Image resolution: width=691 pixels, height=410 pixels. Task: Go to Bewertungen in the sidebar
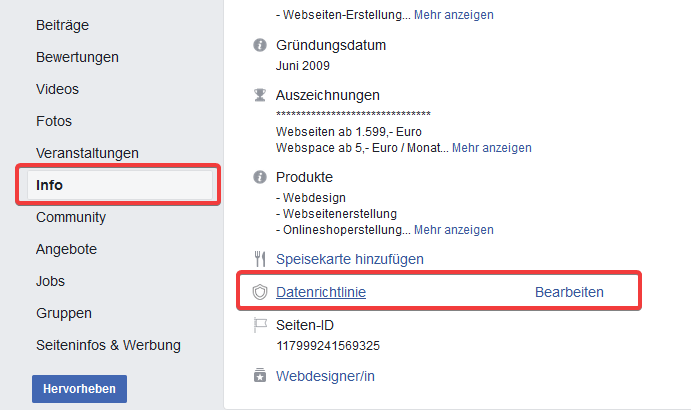tap(77, 57)
